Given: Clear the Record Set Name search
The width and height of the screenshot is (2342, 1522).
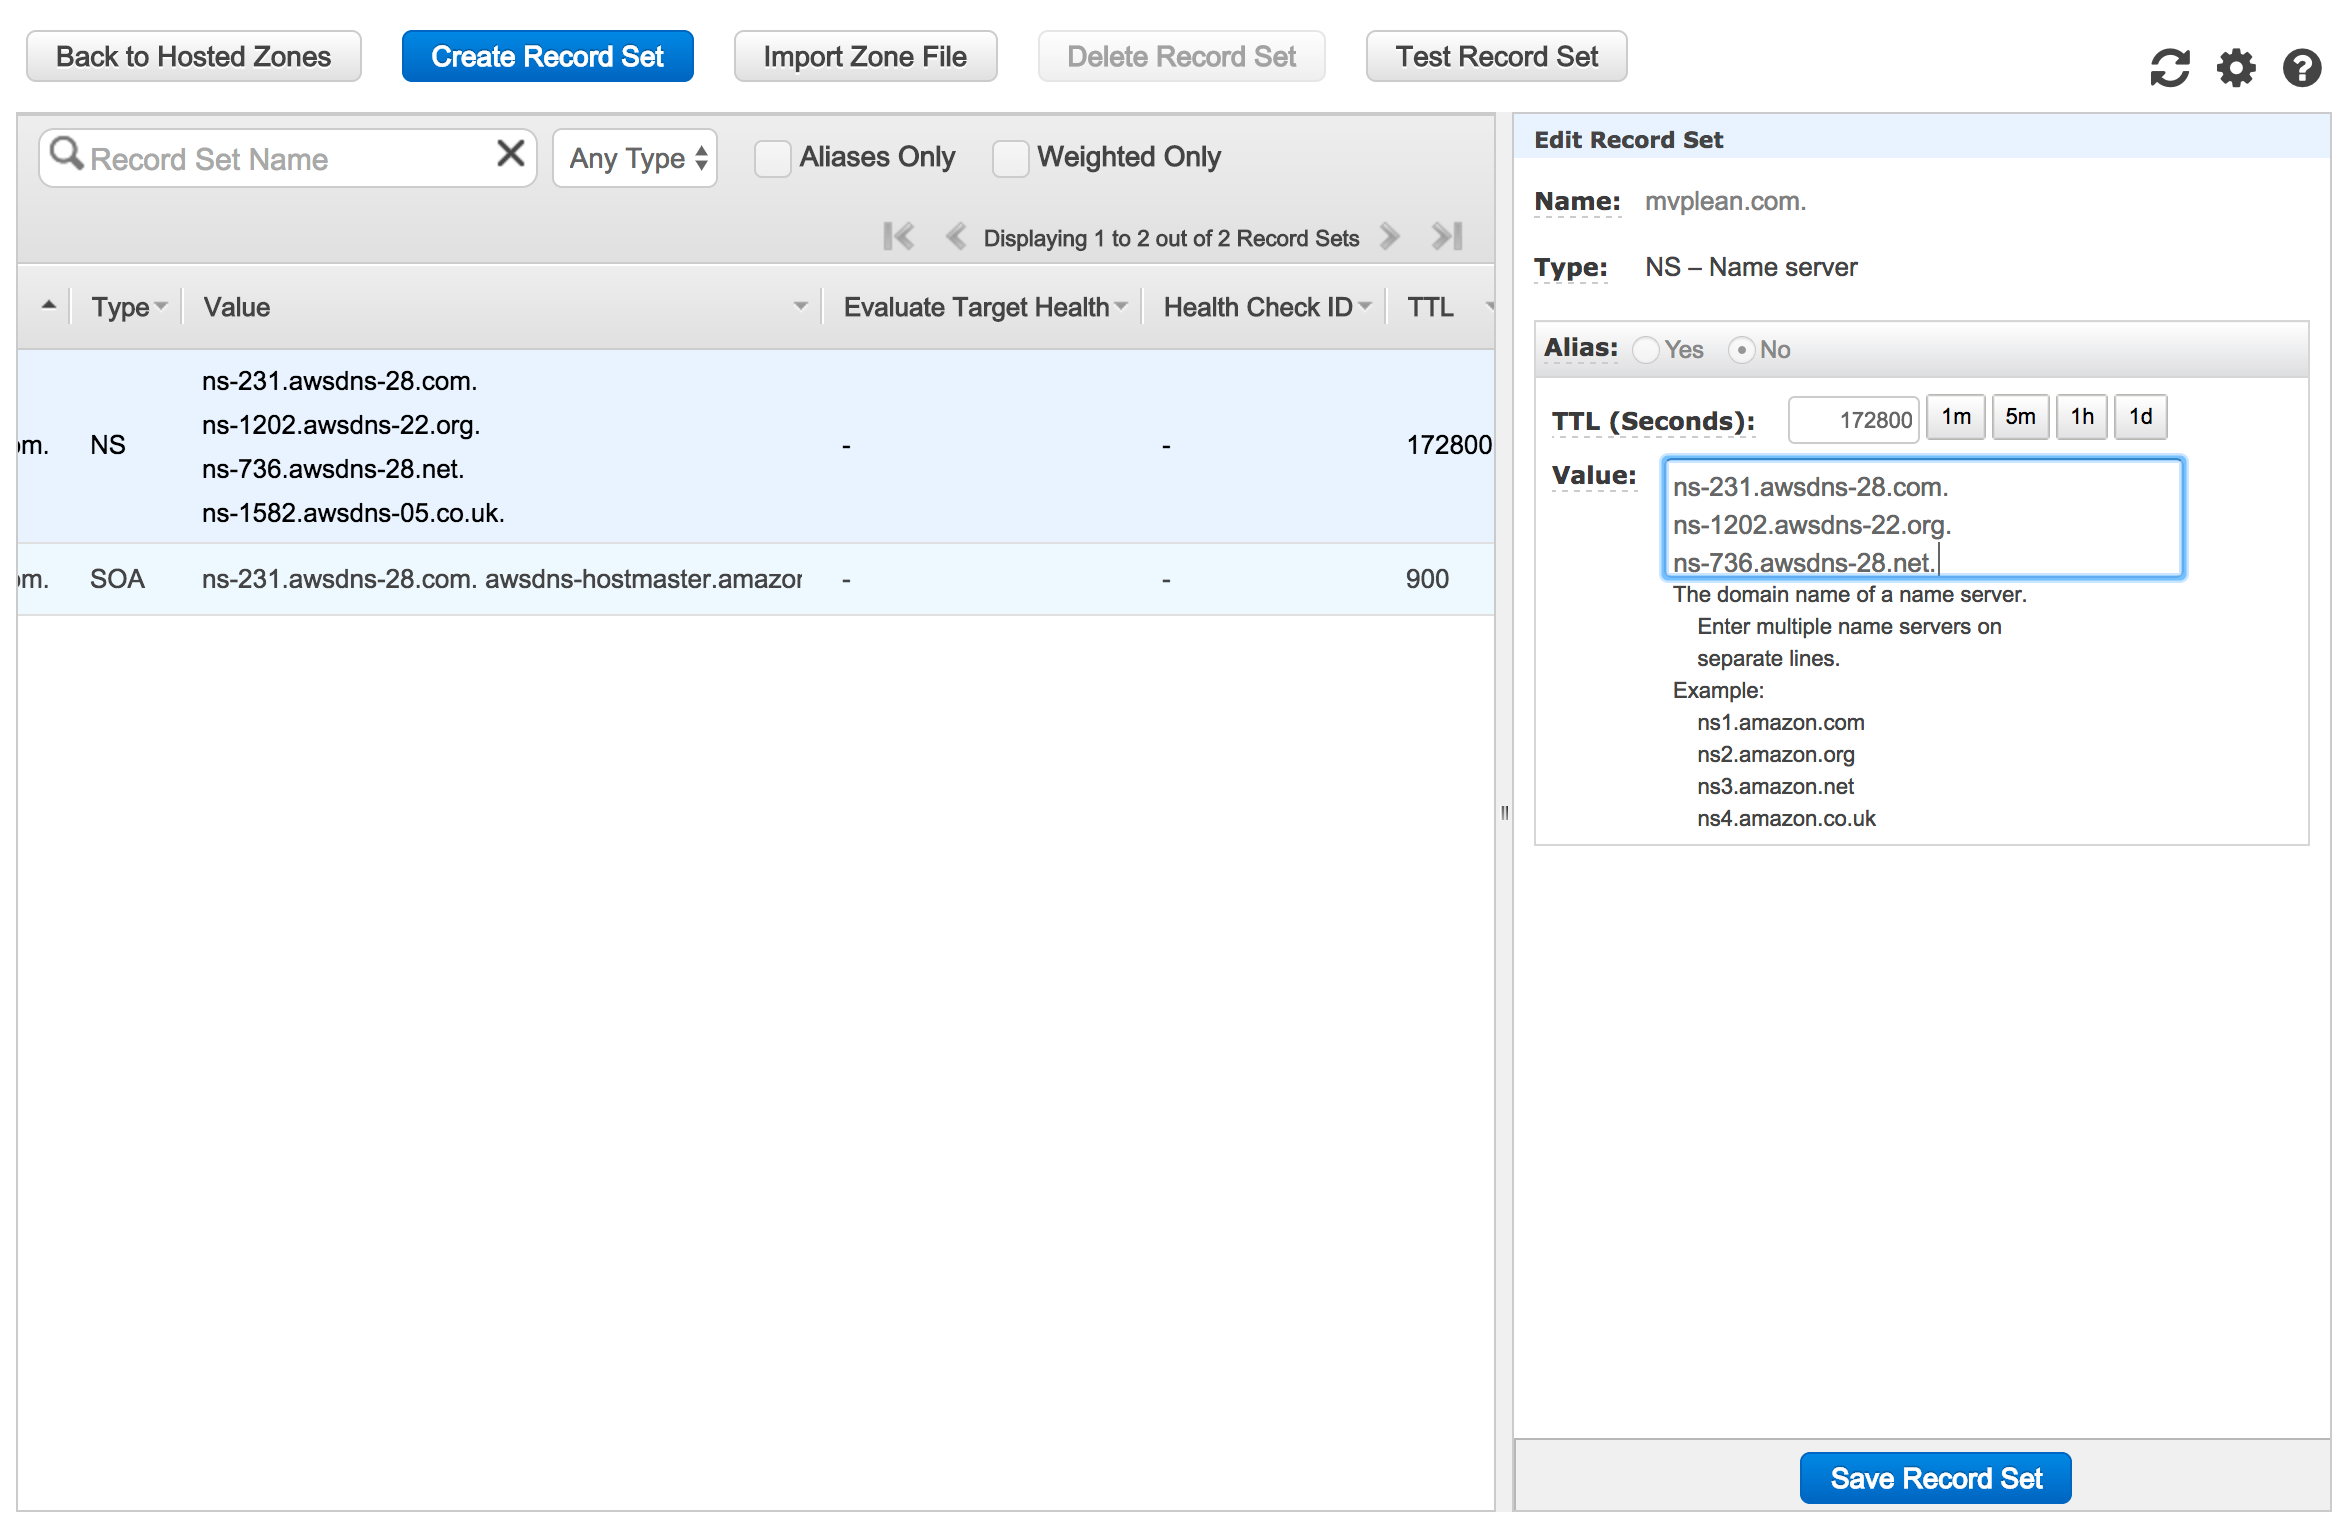Looking at the screenshot, I should pyautogui.click(x=510, y=154).
